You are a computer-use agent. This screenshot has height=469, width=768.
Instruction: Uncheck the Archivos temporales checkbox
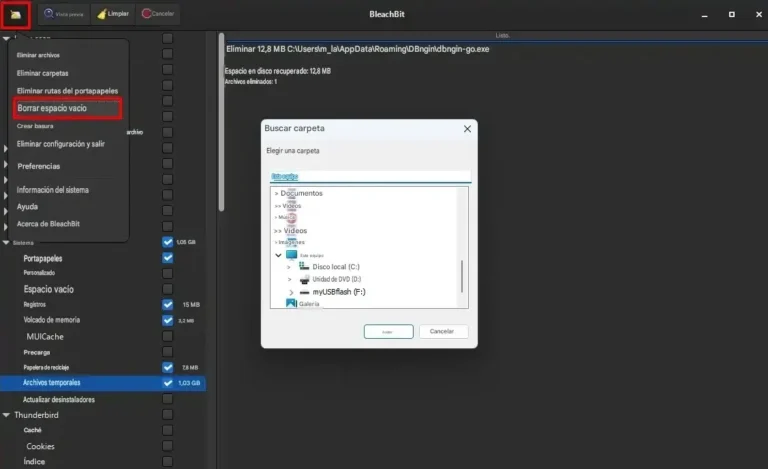pos(168,383)
